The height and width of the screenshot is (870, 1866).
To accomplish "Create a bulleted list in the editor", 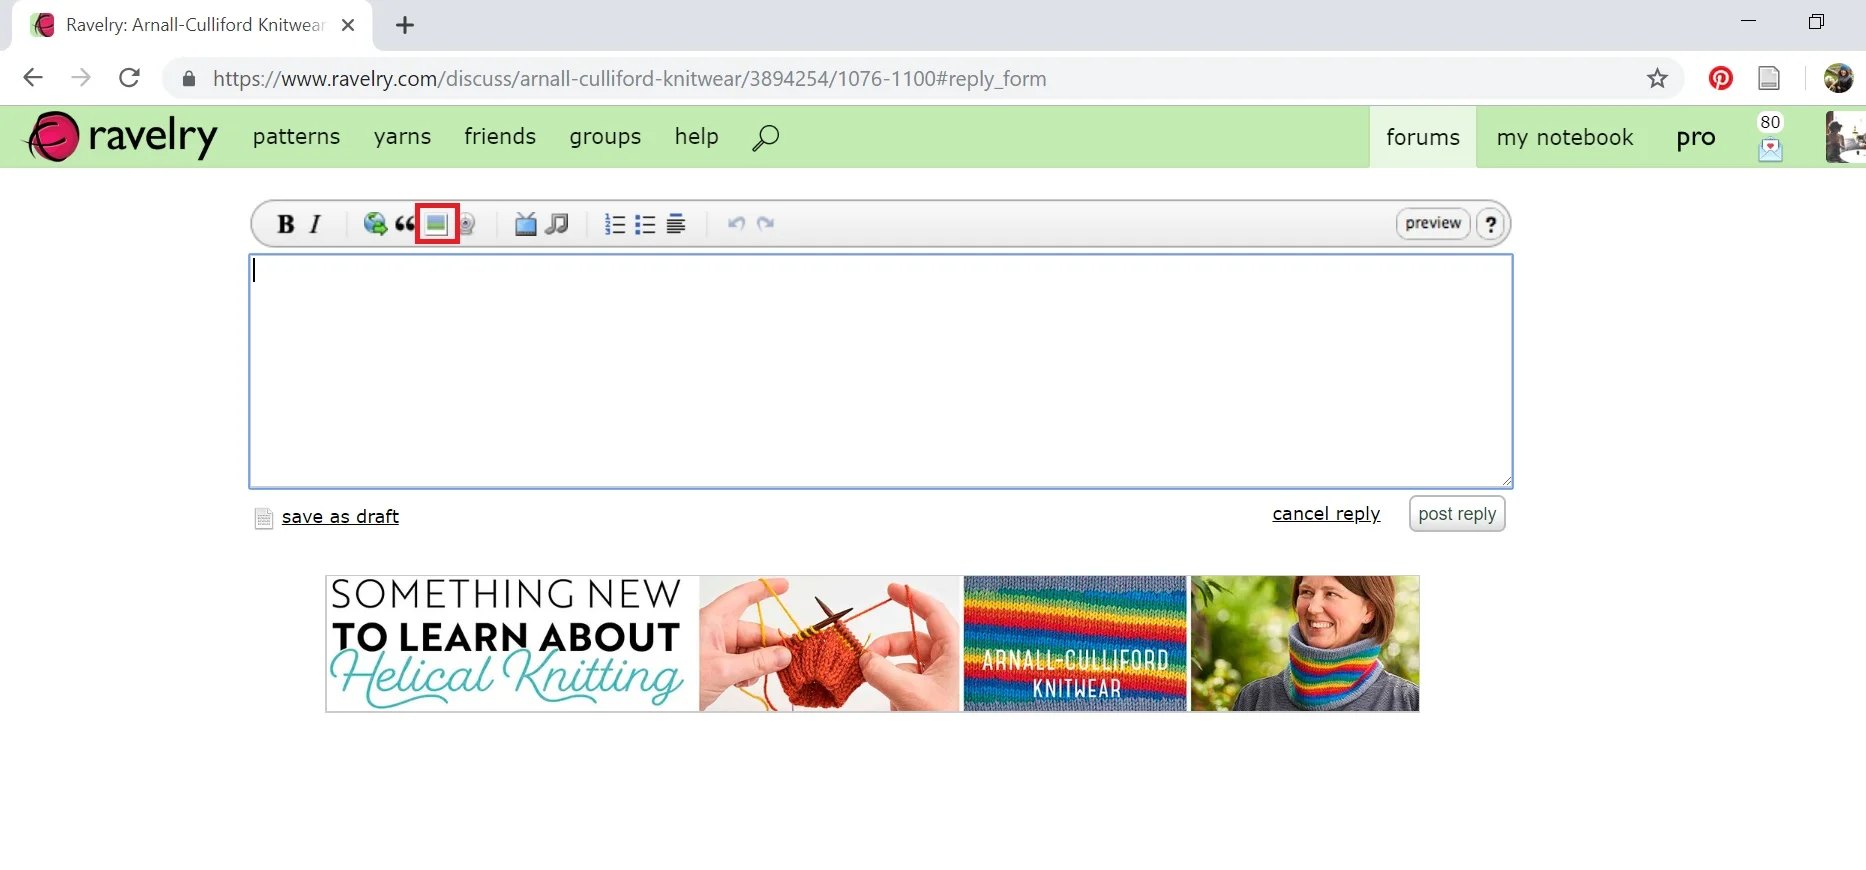I will 645,224.
